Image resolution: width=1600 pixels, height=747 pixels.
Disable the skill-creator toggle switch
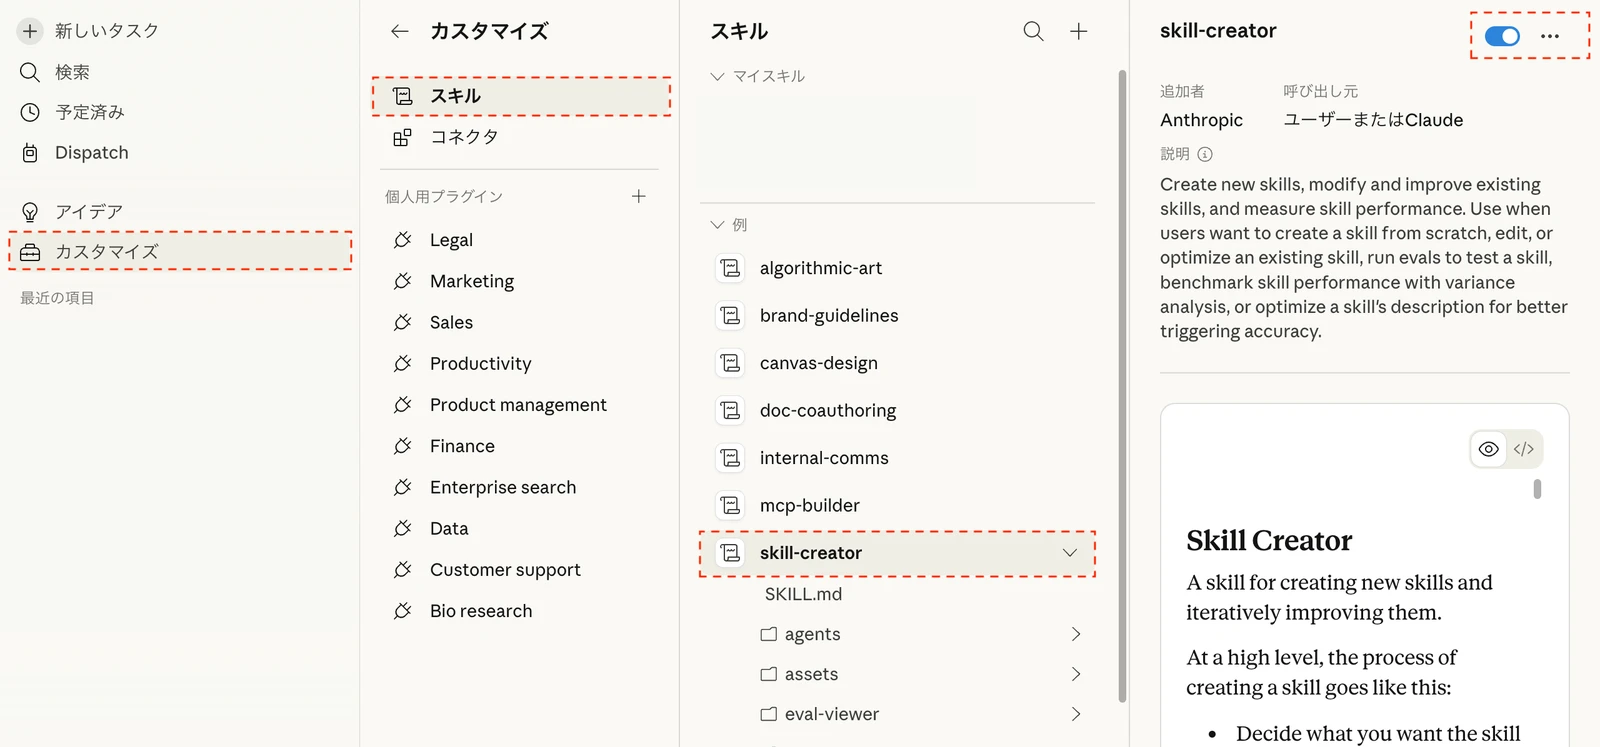1502,36
